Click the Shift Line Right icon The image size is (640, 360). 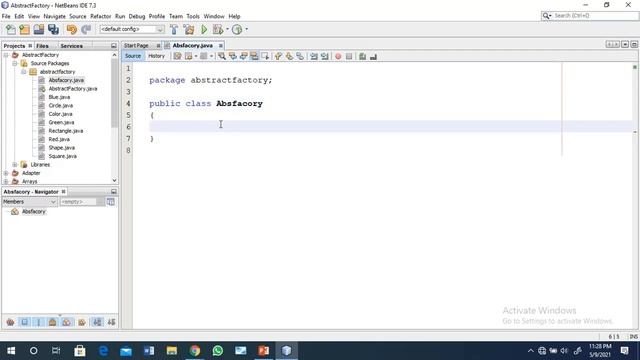[325, 56]
